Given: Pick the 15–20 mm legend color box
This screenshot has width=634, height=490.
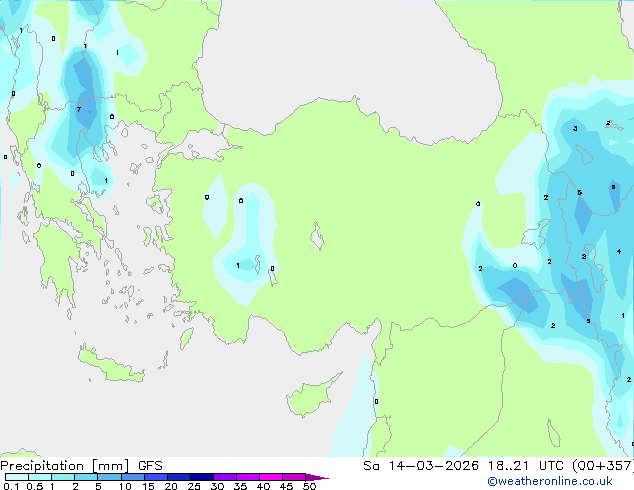Looking at the screenshot, I should 156,477.
